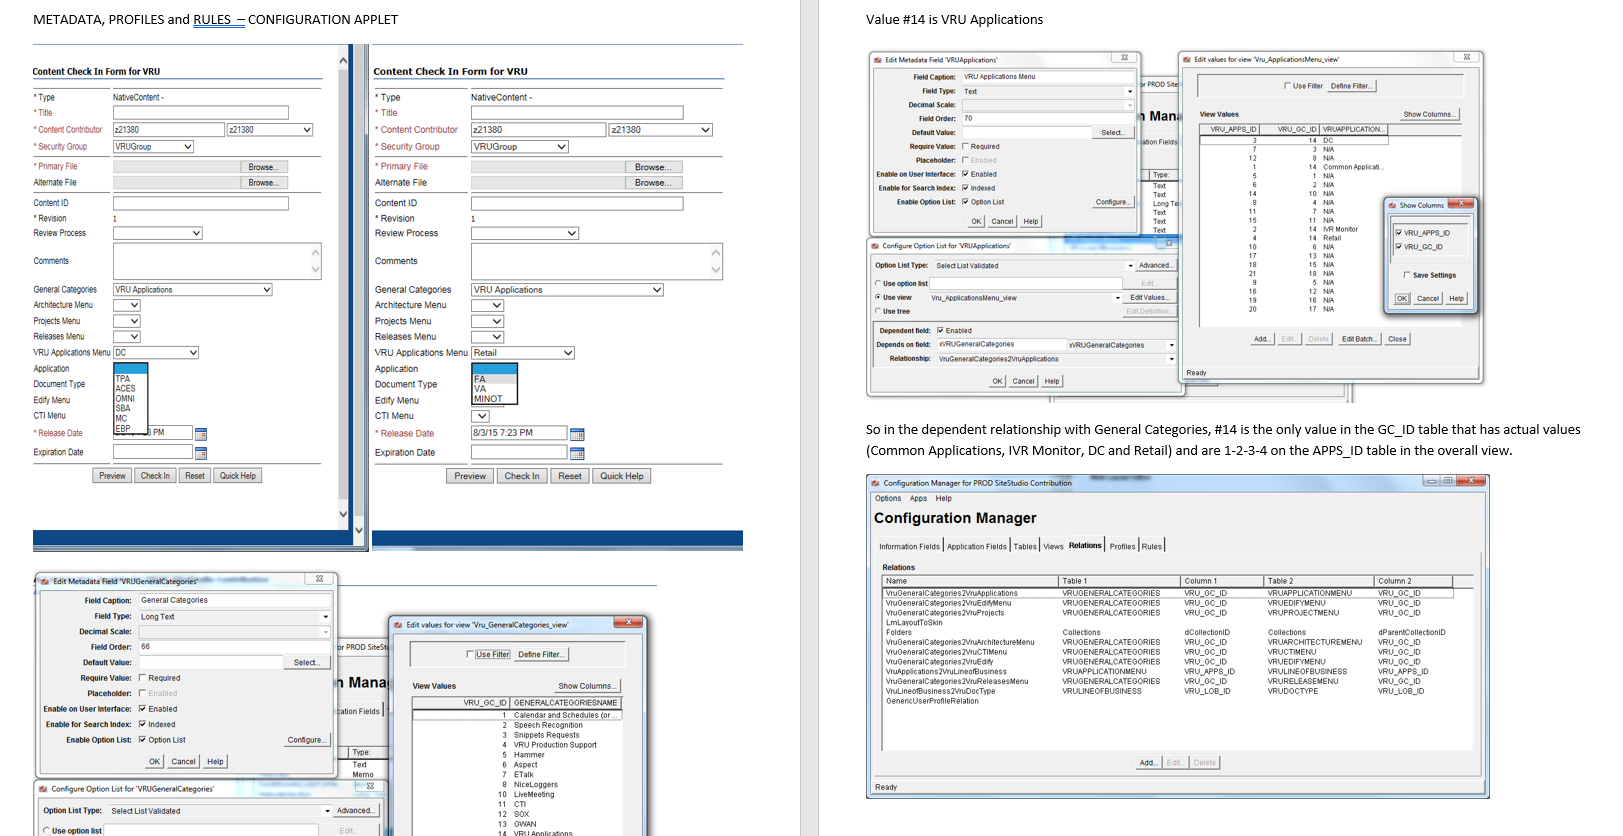Click the Title input field in the Retail form
This screenshot has width=1623, height=836.
[x=577, y=113]
